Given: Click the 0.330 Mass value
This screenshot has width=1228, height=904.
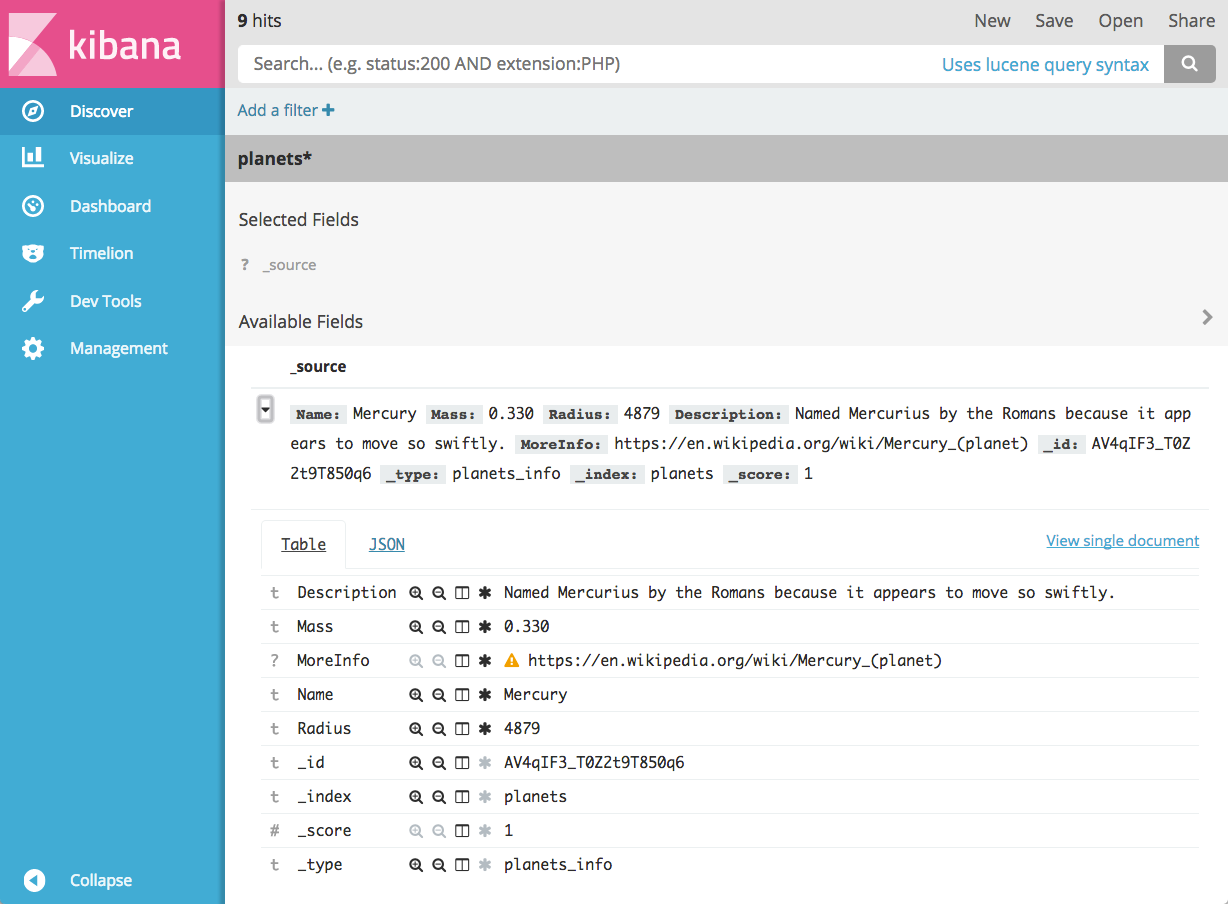Looking at the screenshot, I should point(527,627).
